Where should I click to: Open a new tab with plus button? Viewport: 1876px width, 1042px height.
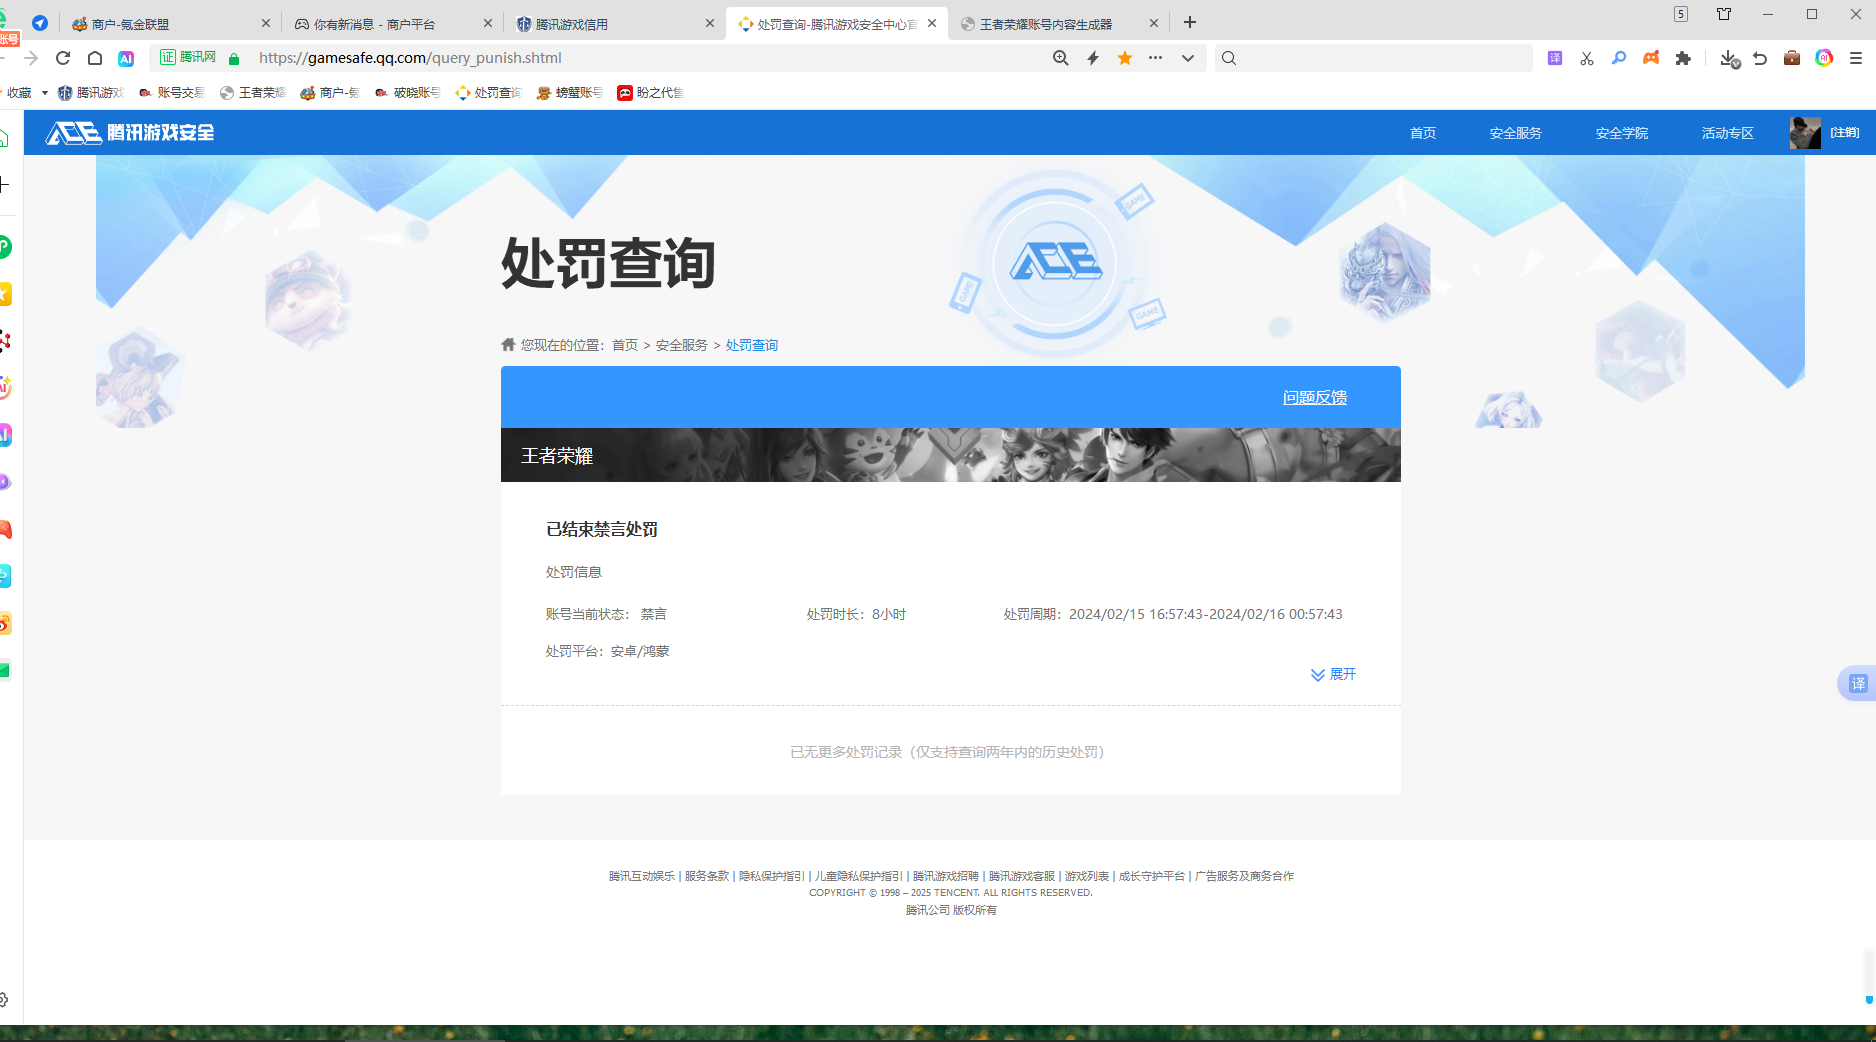pyautogui.click(x=1190, y=22)
